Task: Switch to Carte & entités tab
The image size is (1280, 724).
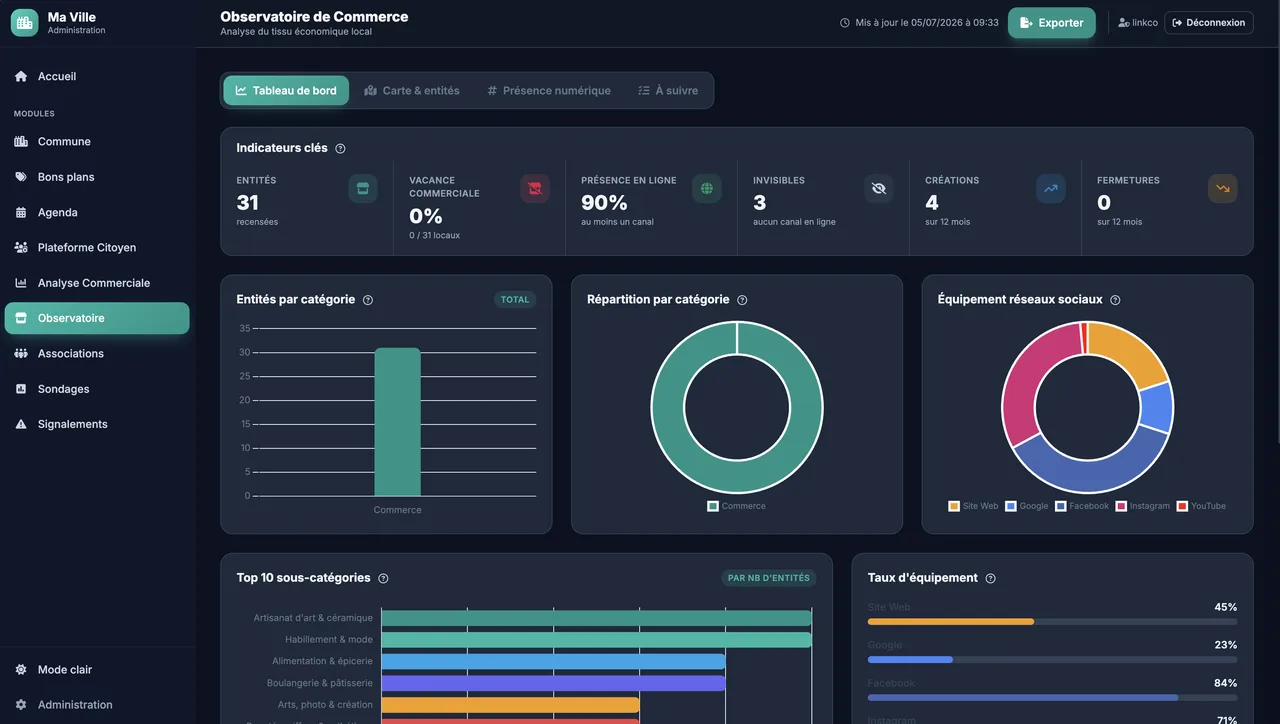Action: [x=412, y=90]
